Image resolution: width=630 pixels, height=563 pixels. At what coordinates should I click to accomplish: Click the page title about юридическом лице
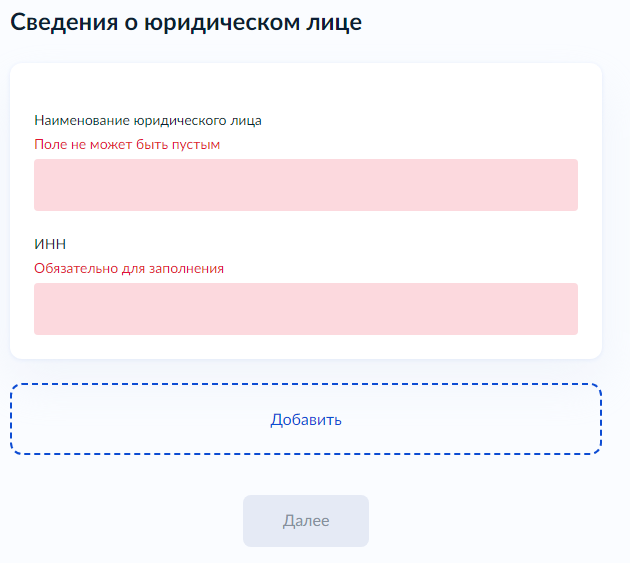tap(186, 22)
